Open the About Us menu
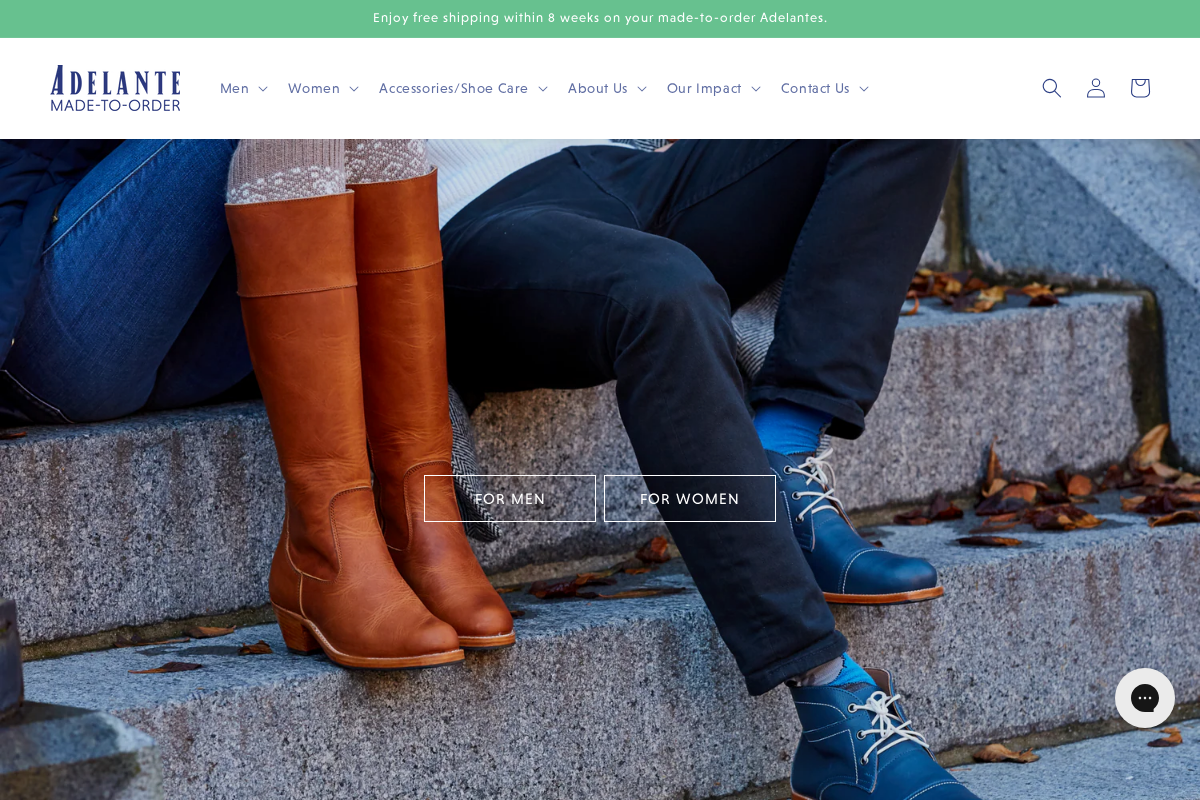The image size is (1200, 800). (x=597, y=88)
